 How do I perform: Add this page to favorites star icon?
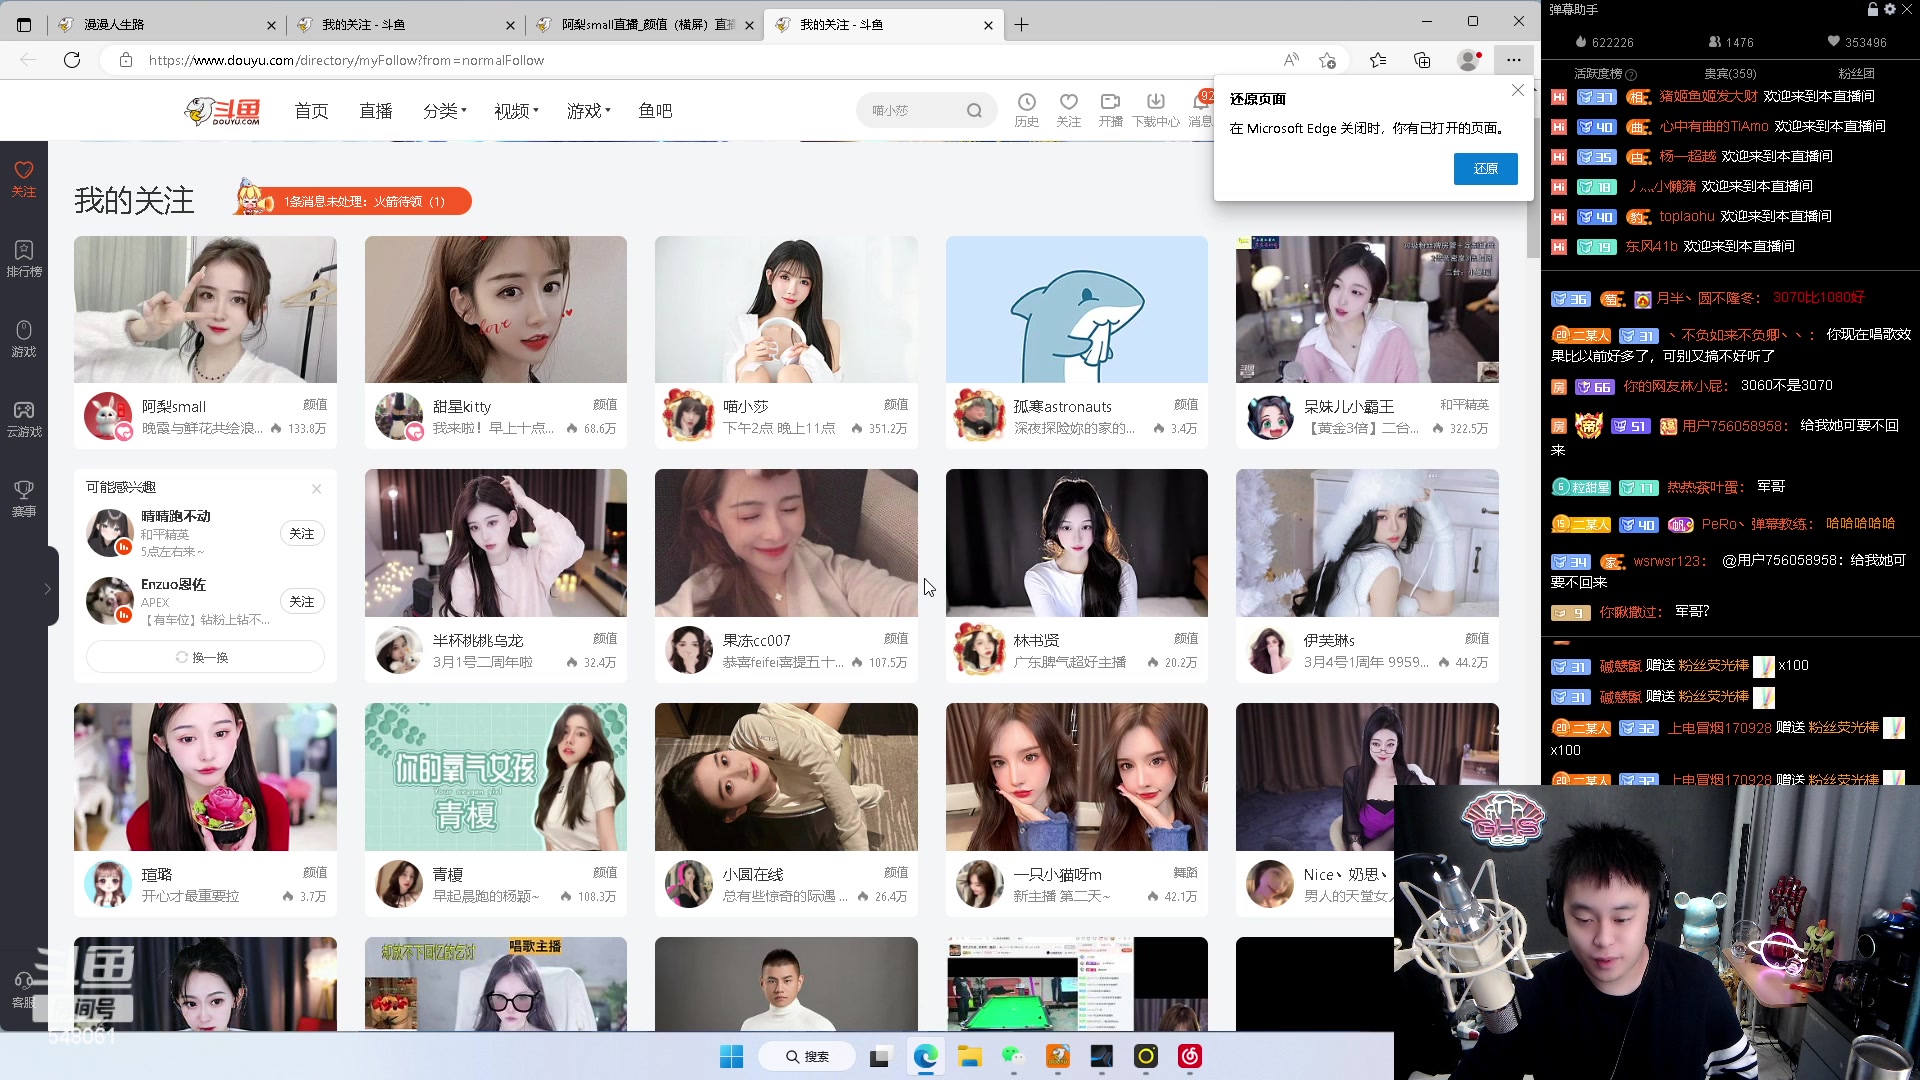click(x=1327, y=60)
